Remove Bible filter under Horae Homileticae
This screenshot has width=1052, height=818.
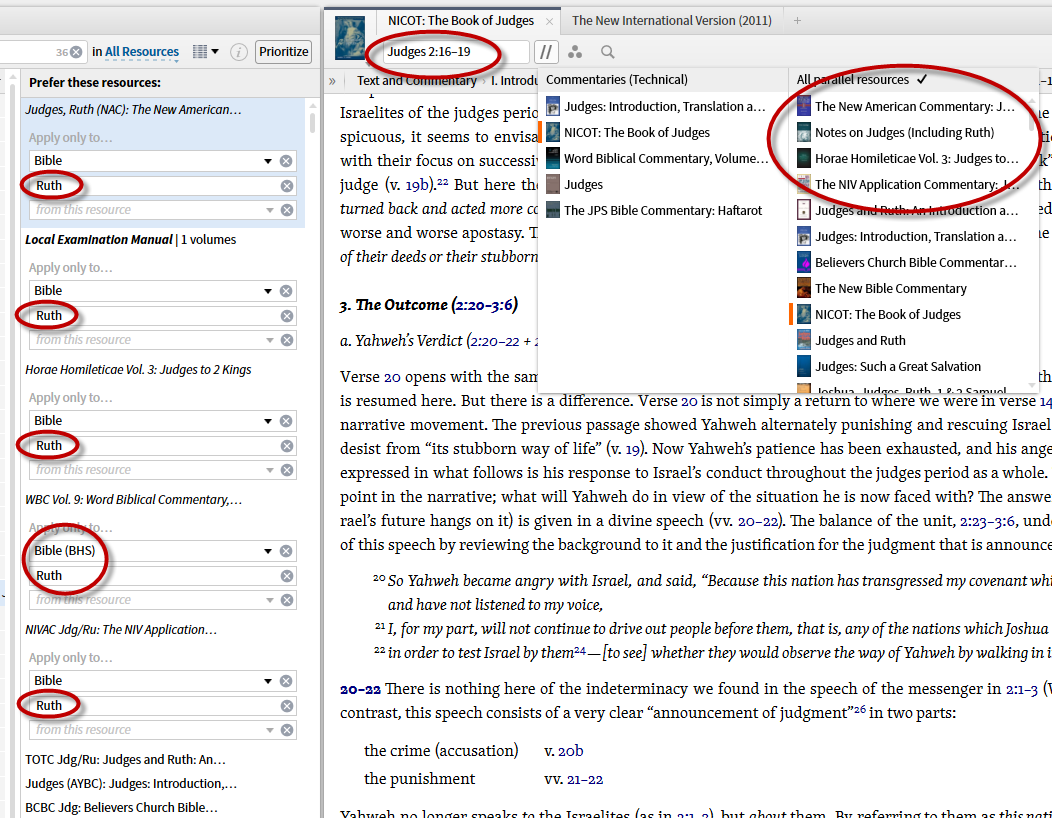286,421
